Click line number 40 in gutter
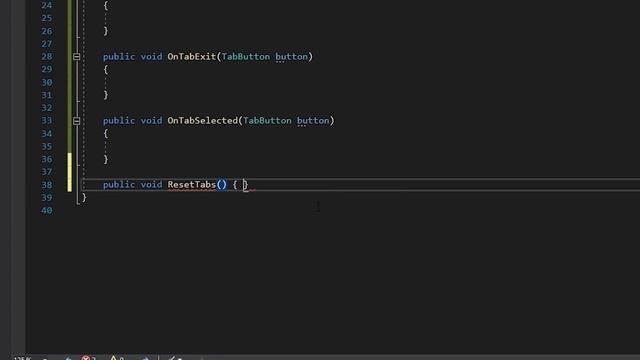 coord(47,210)
